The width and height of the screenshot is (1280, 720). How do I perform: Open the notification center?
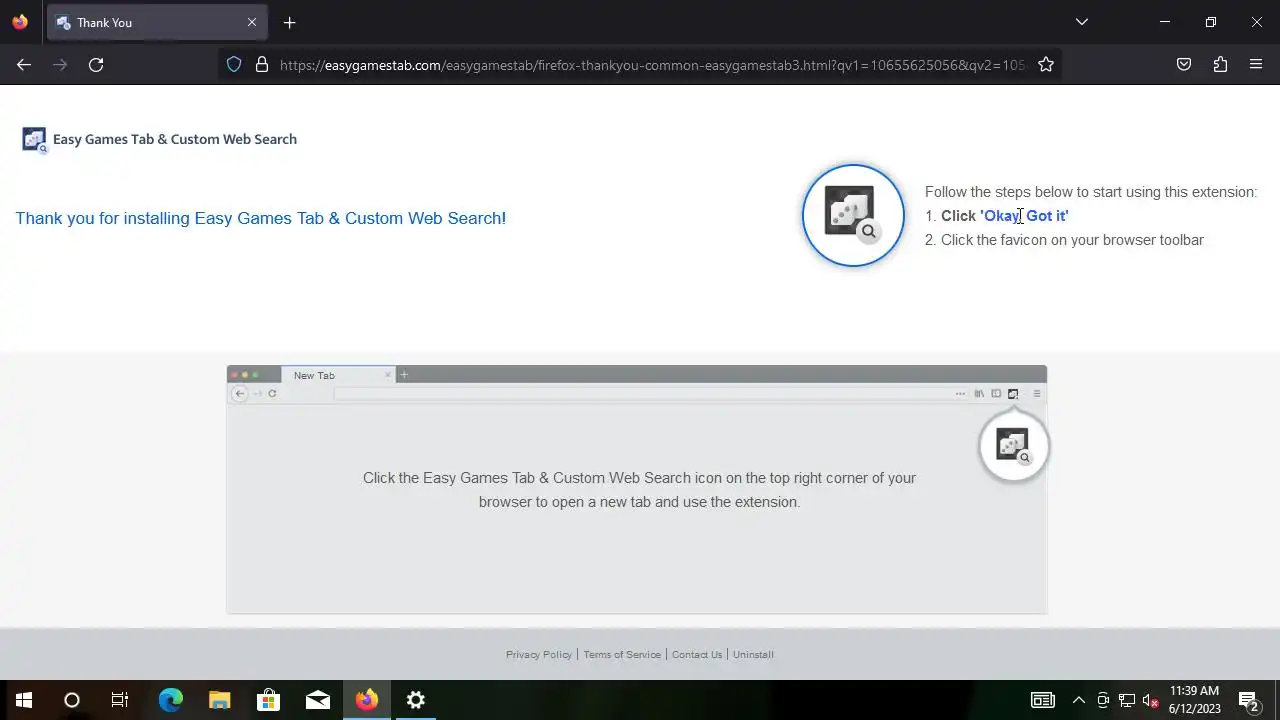point(1249,700)
